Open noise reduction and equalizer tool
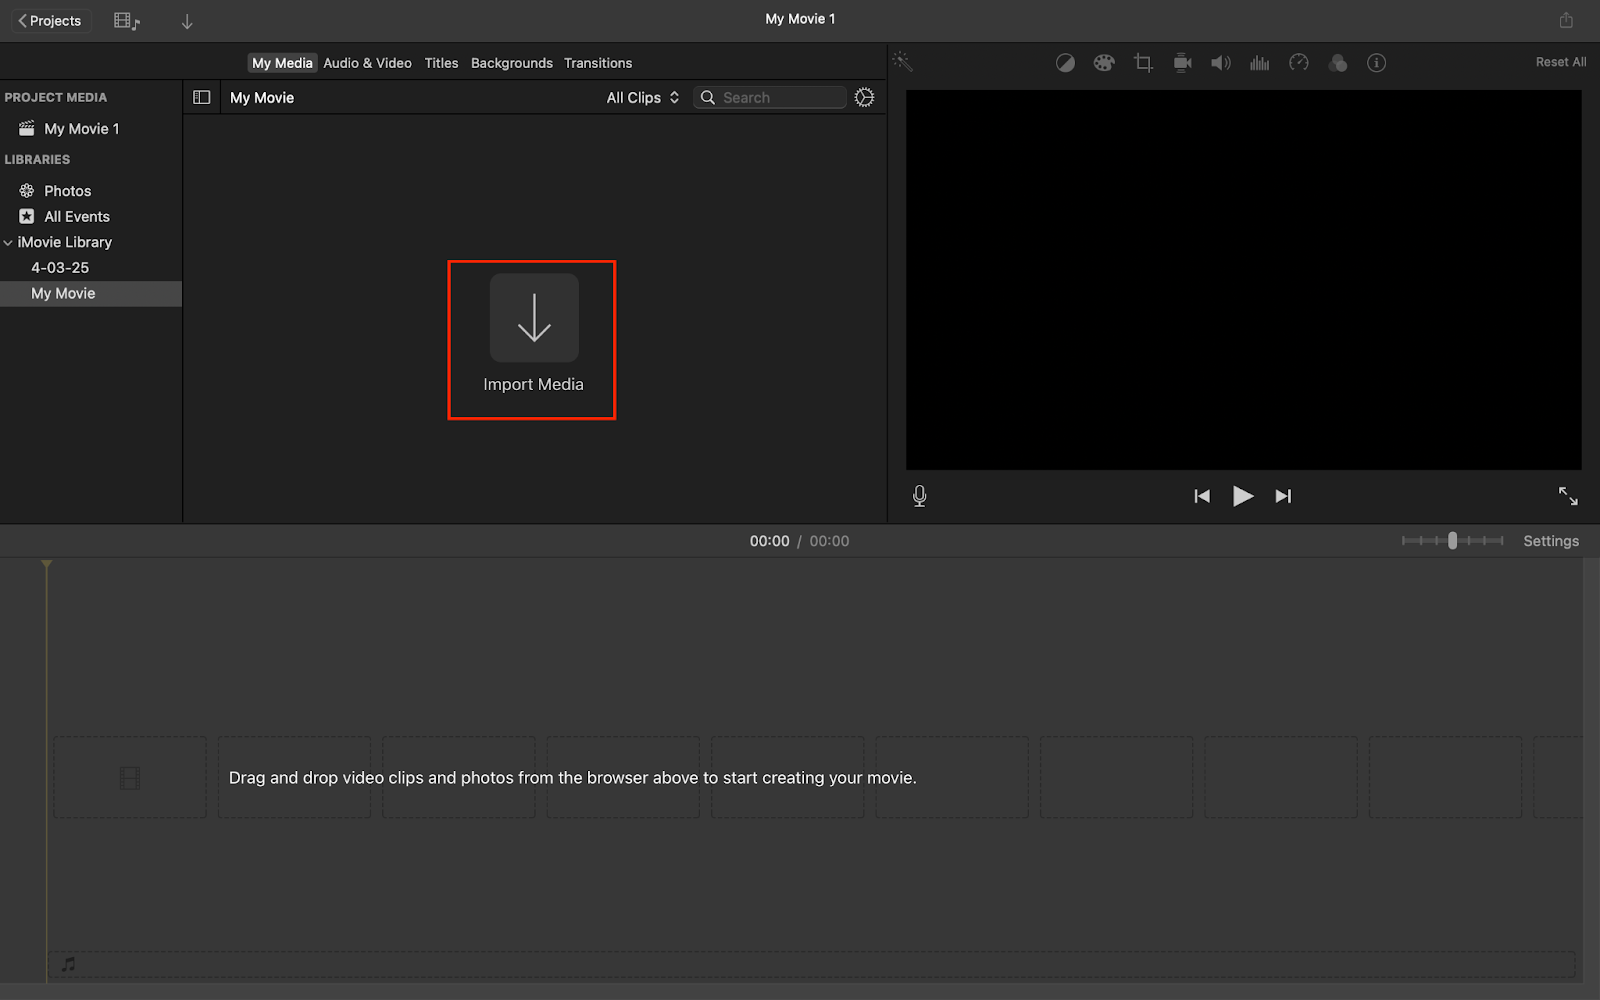The width and height of the screenshot is (1600, 1000). pos(1260,63)
